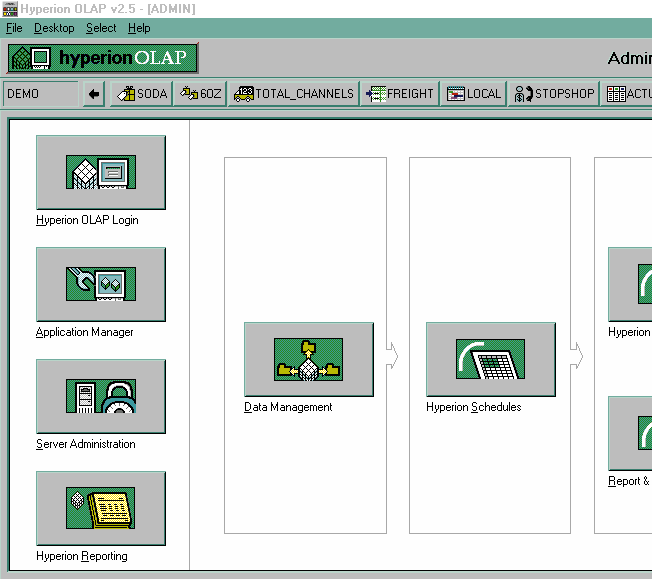Click the Server Administration label

pyautogui.click(x=86, y=444)
